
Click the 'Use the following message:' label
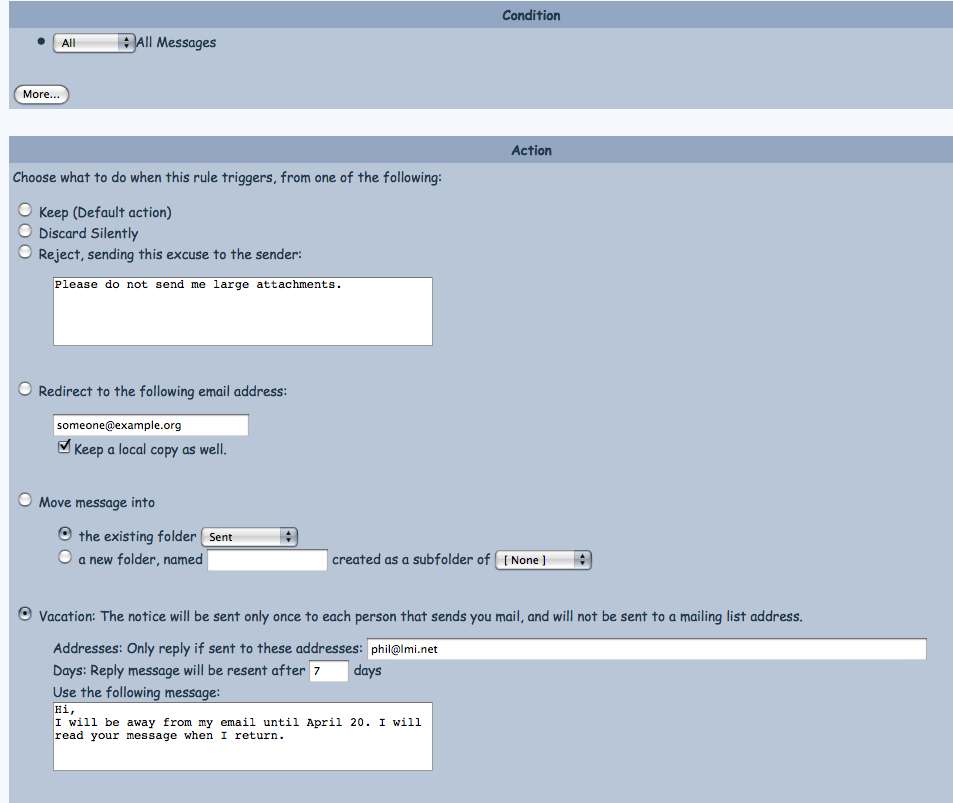click(x=136, y=692)
